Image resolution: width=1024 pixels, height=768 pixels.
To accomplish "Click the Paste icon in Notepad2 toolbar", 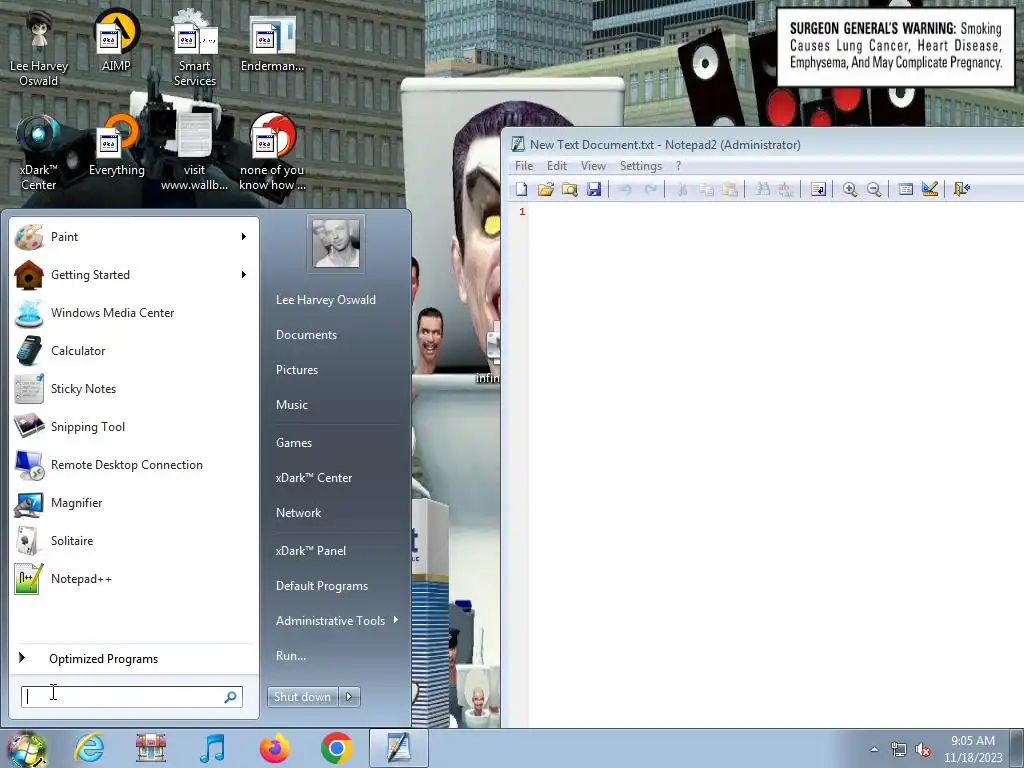I will coord(730,189).
